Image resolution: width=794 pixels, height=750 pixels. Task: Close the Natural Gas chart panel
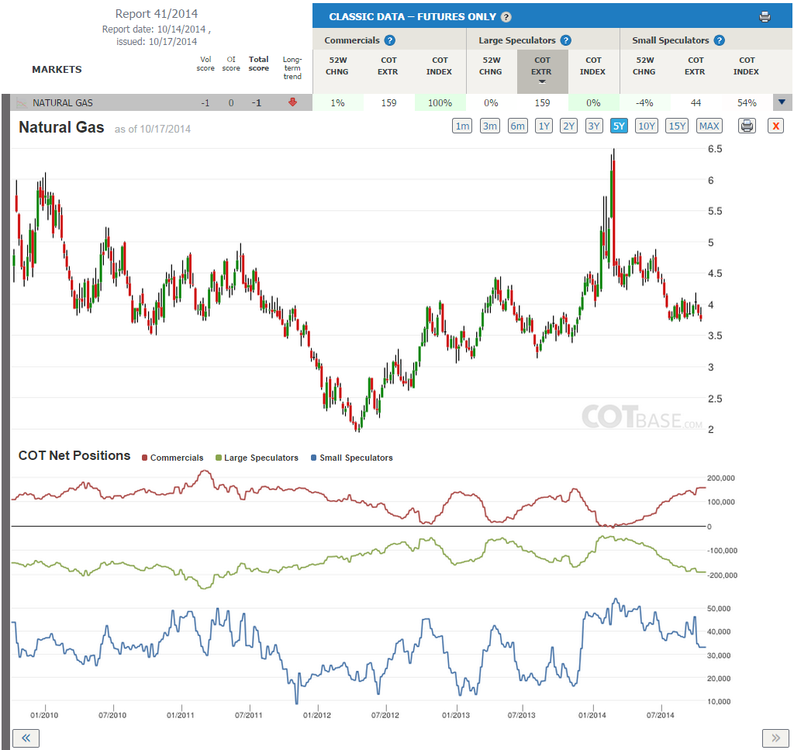point(775,126)
